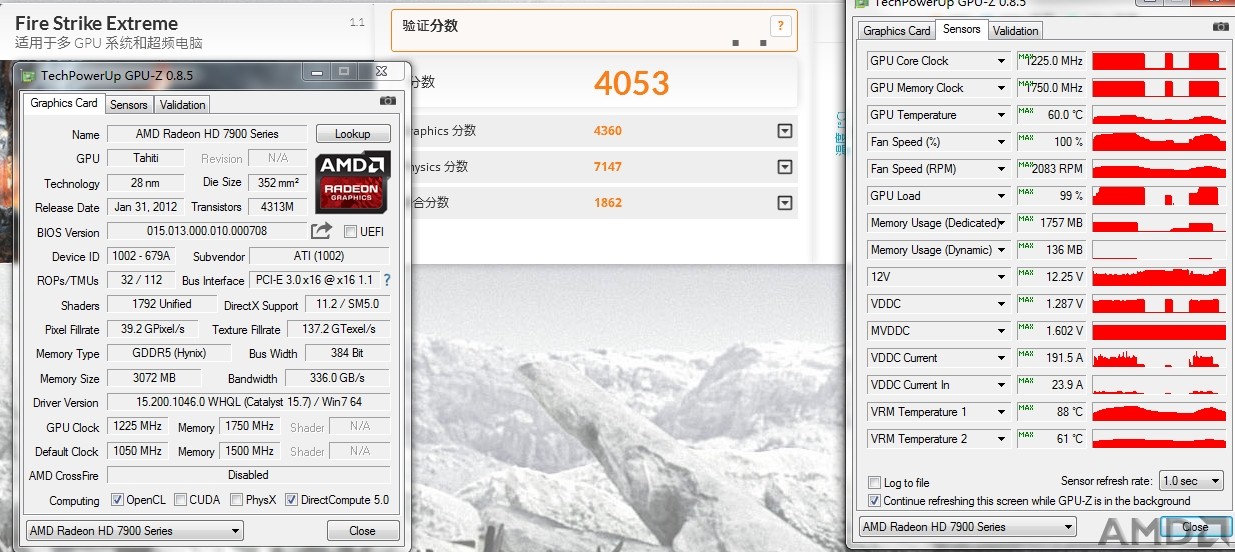Open the MVDDC sensor dropdown
This screenshot has height=552, width=1235.
coord(1001,331)
